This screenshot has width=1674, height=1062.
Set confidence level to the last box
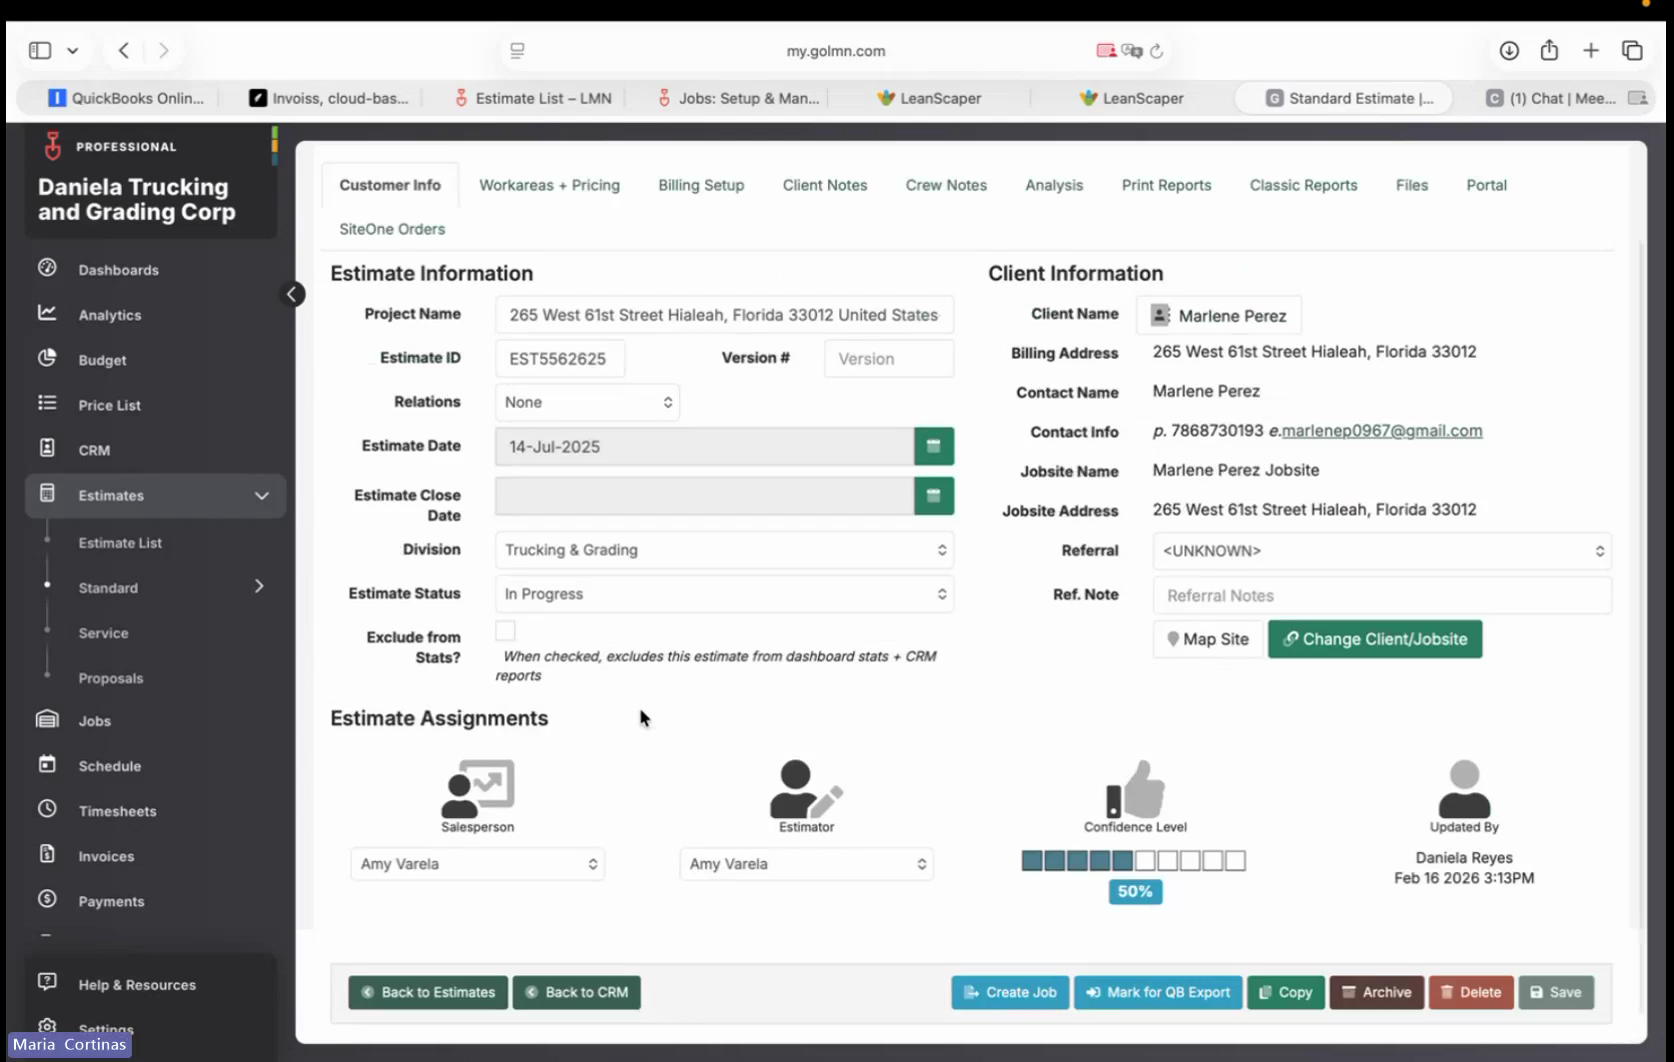click(1235, 861)
